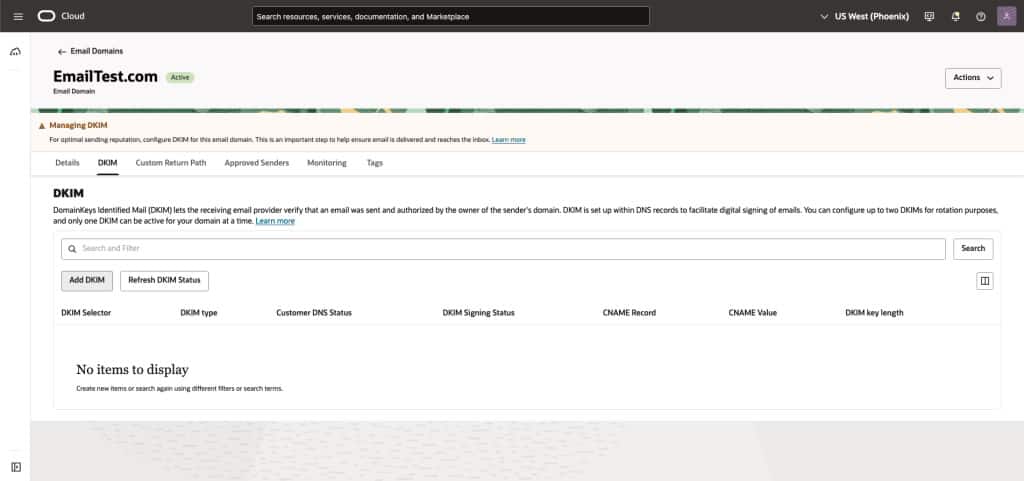Viewport: 1024px width, 481px height.
Task: Toggle the side panel icon at the bottom left
Action: (x=16, y=467)
